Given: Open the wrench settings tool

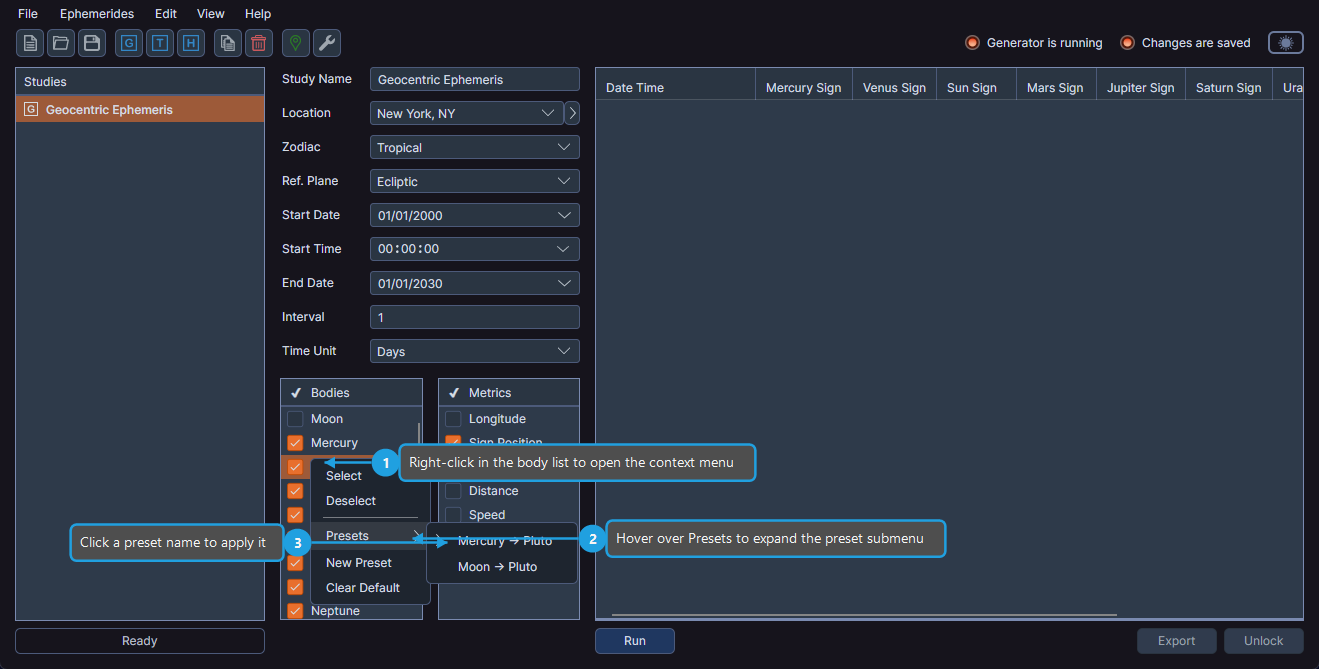Looking at the screenshot, I should [327, 43].
